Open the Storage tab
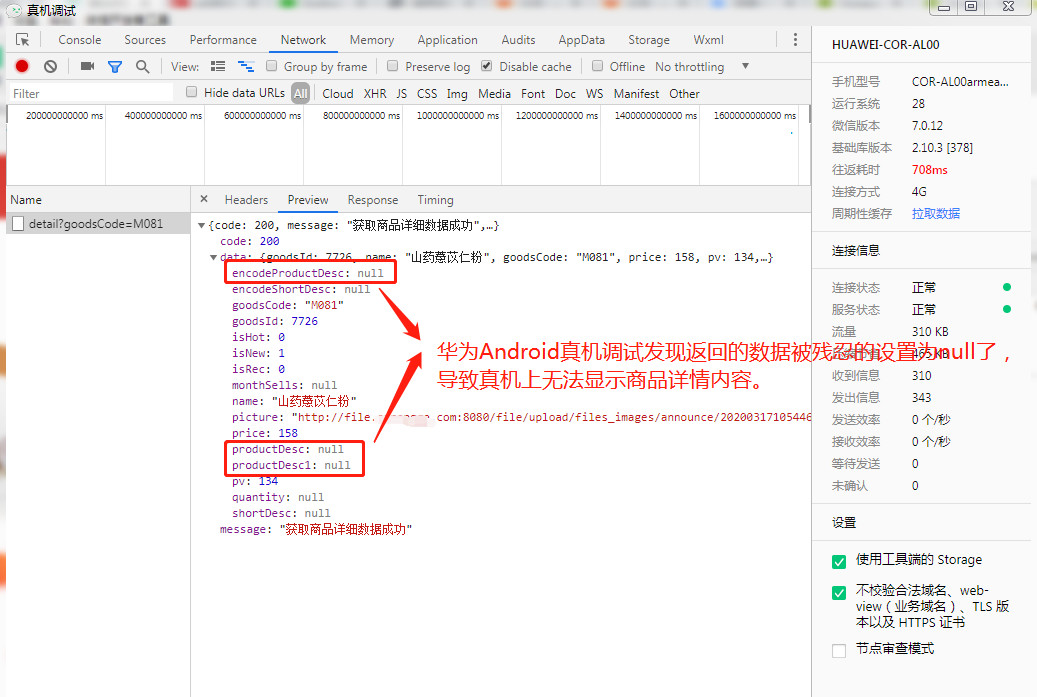The image size is (1037, 697). (x=649, y=40)
